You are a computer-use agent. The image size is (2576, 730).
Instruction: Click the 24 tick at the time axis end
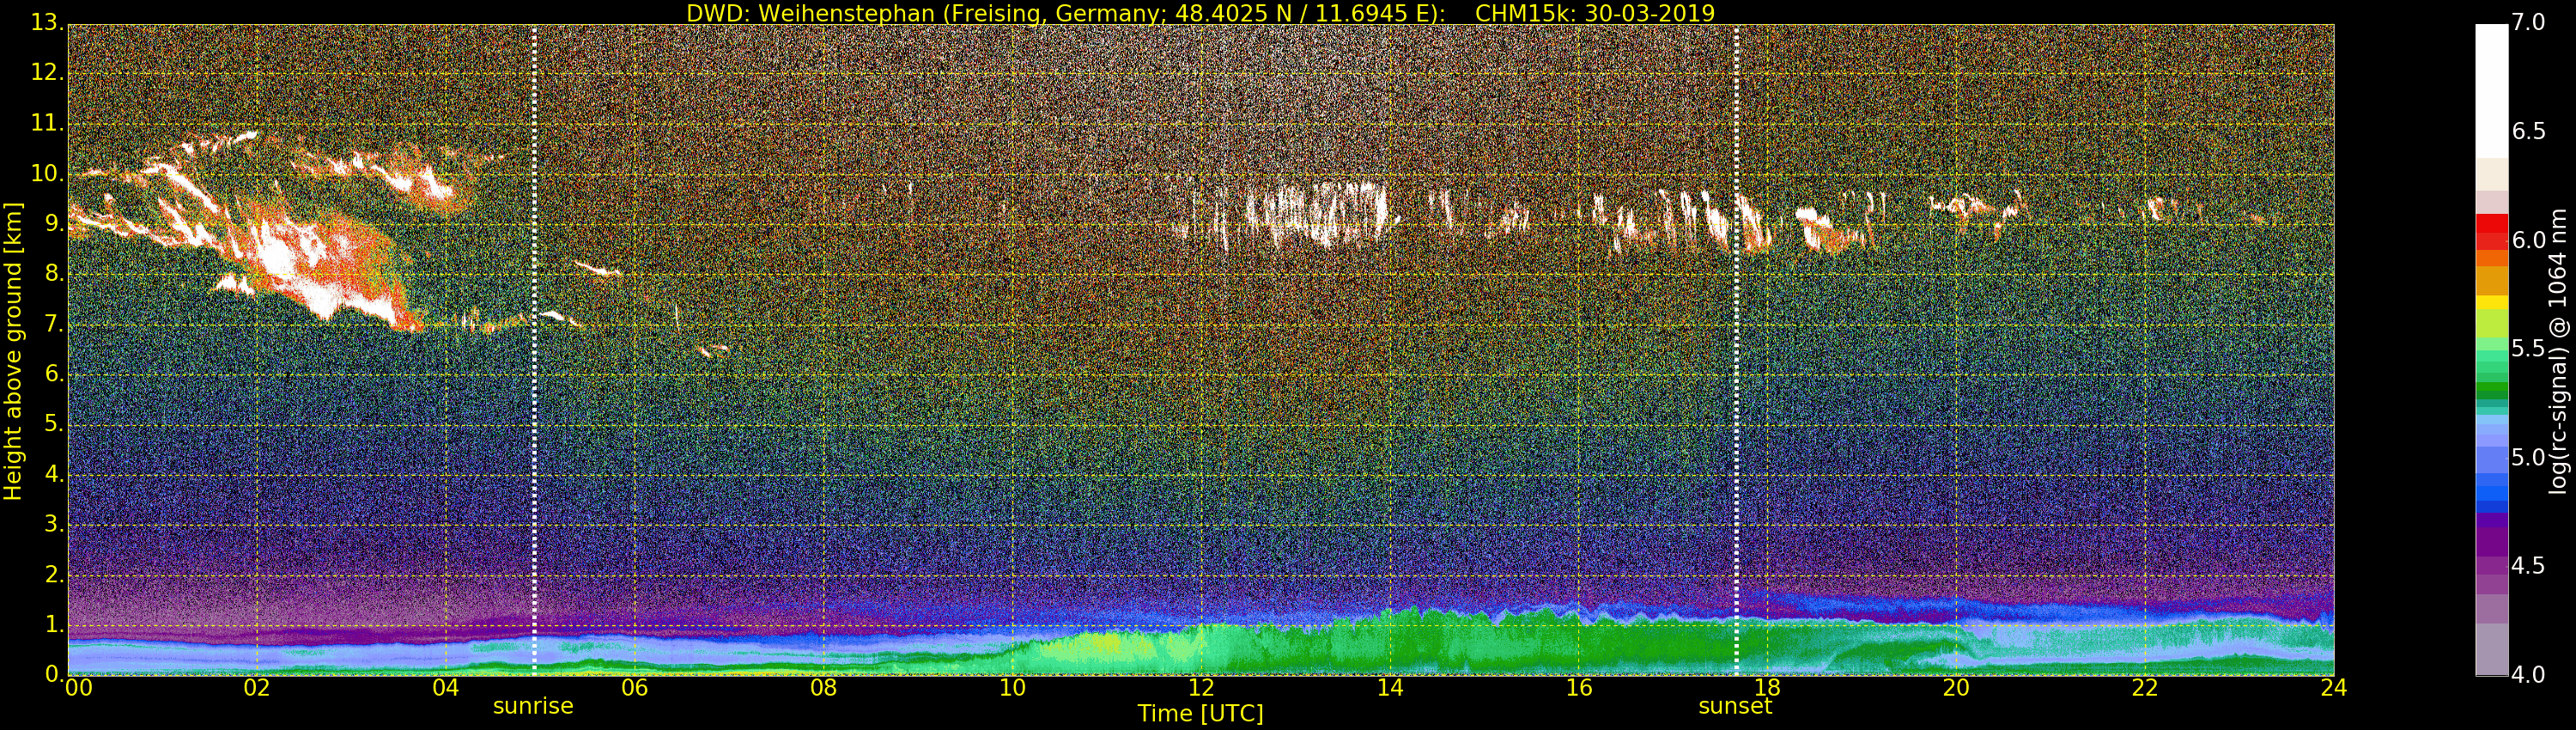(x=2333, y=688)
